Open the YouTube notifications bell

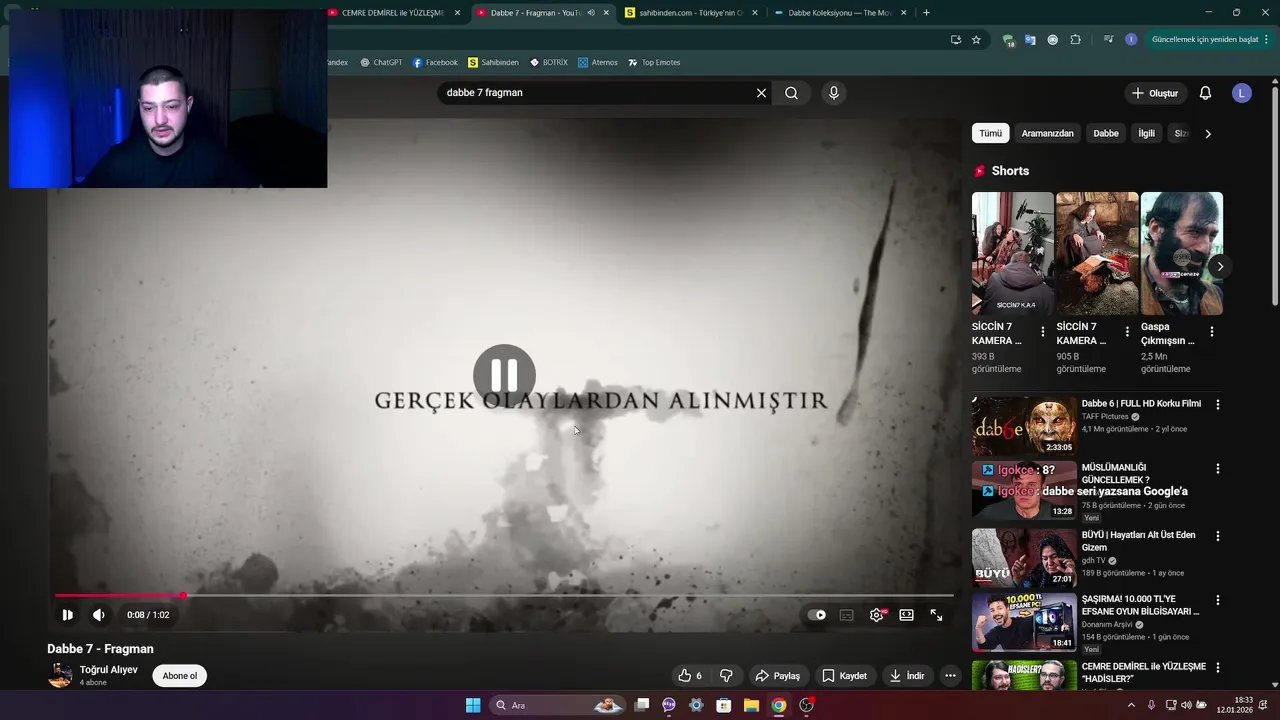(1205, 93)
